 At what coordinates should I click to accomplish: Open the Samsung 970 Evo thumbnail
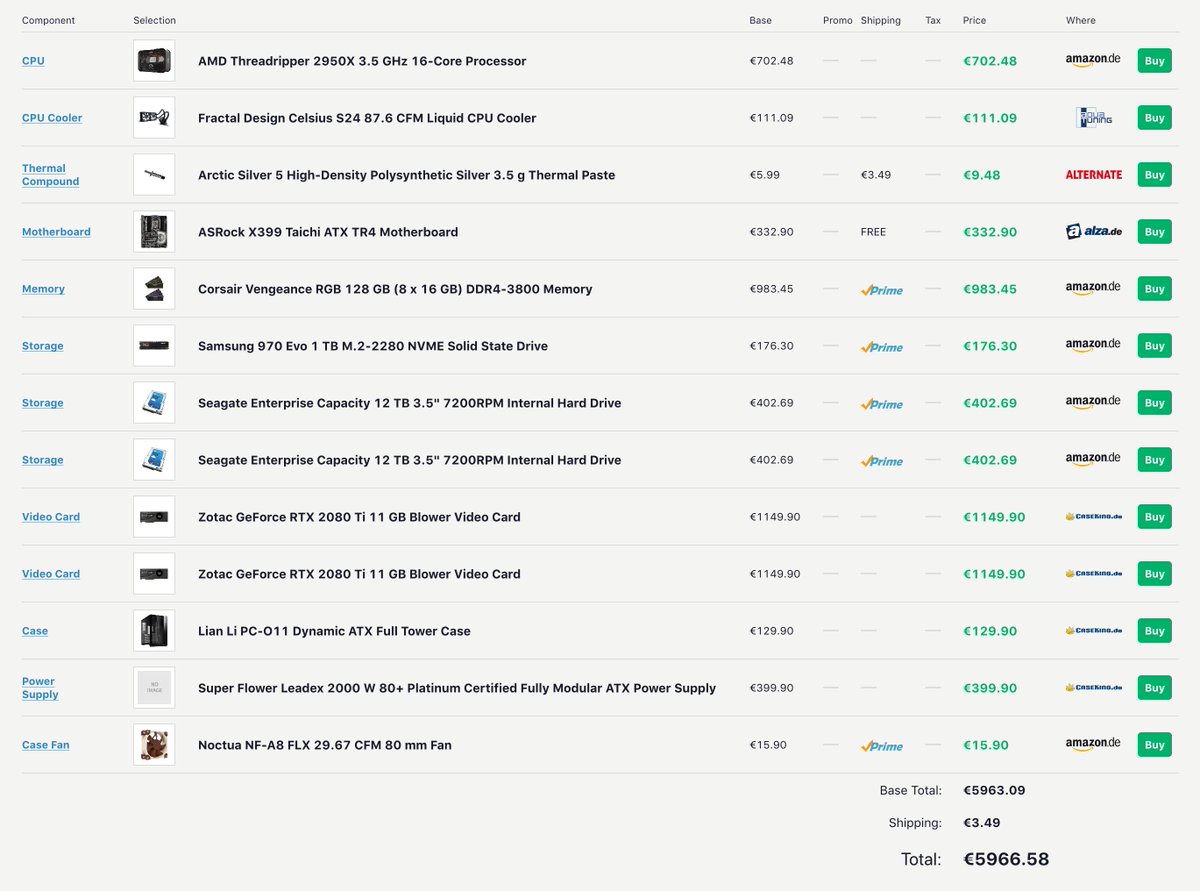click(154, 346)
